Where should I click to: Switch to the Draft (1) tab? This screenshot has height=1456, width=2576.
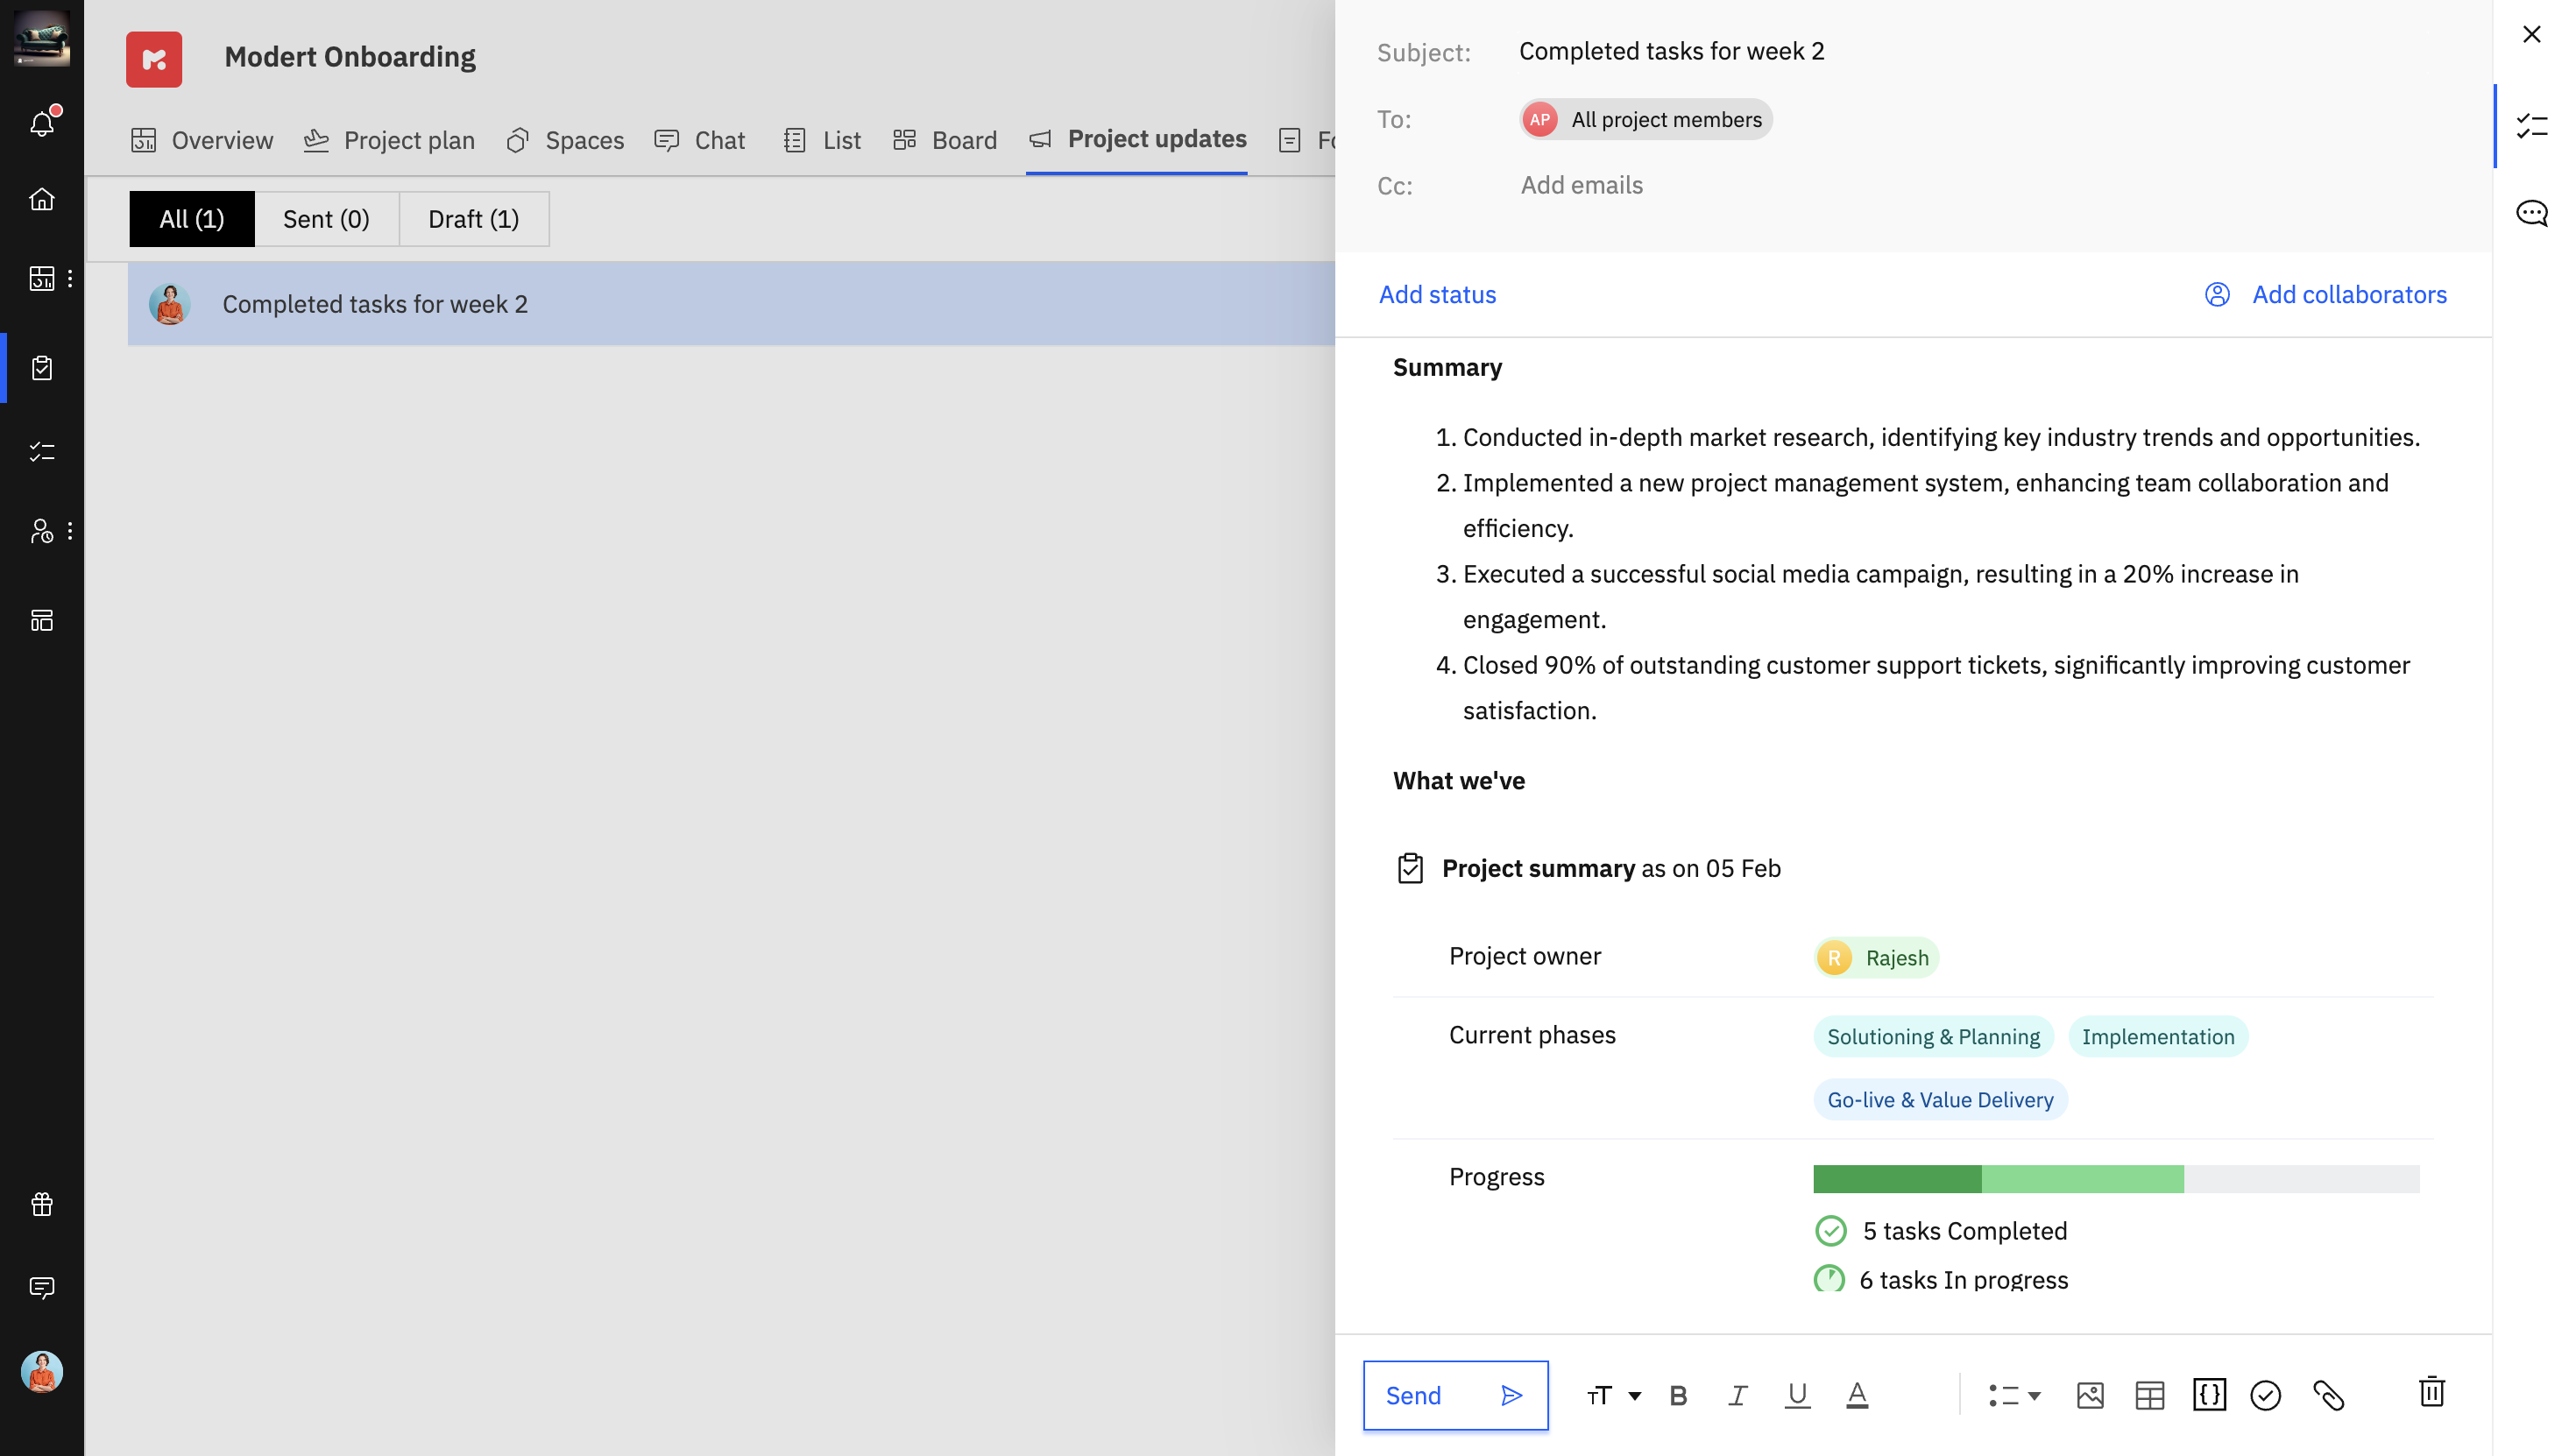coord(473,219)
